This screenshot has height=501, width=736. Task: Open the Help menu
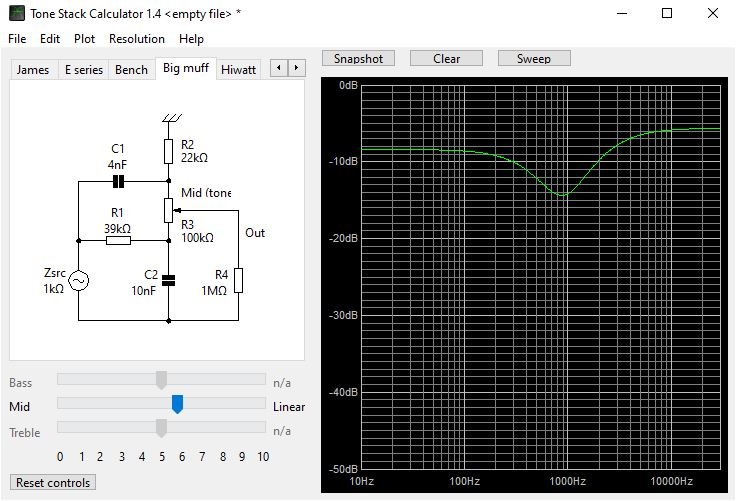coord(191,39)
